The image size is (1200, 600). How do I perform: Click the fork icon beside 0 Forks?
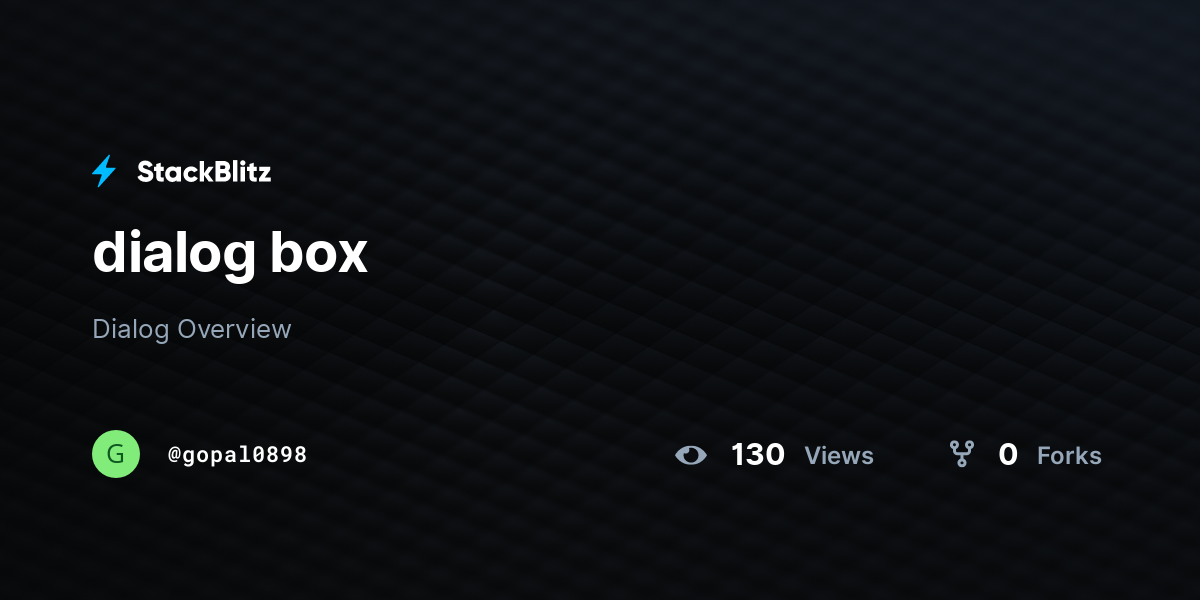click(961, 454)
